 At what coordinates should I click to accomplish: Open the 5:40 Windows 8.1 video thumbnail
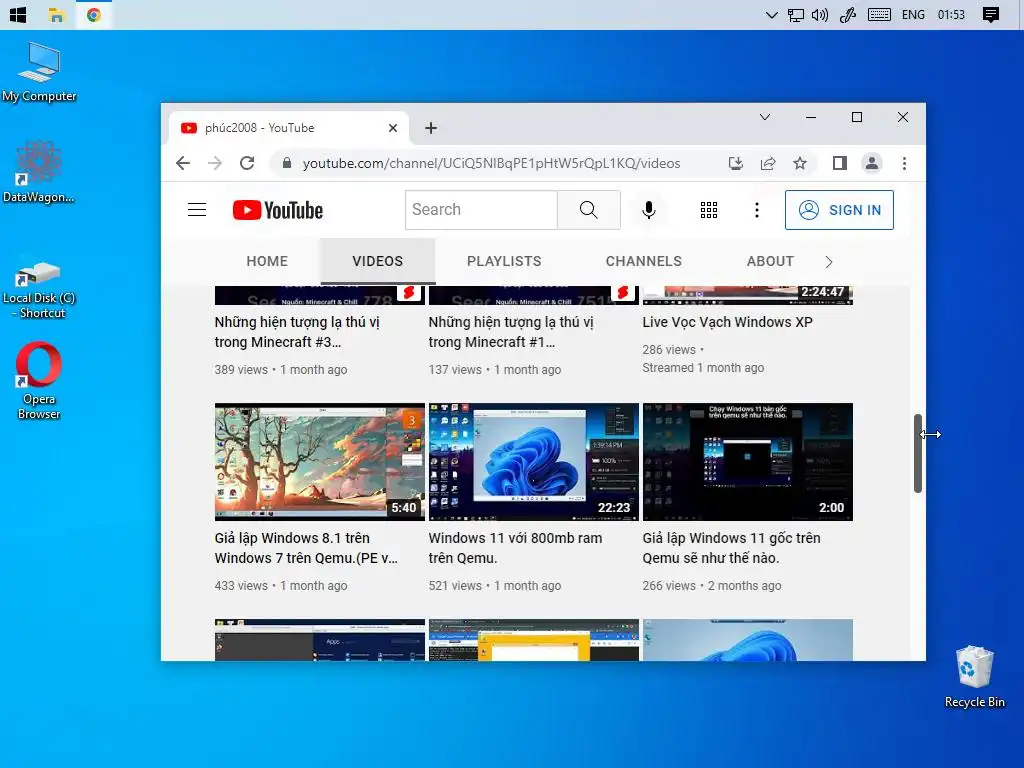click(x=320, y=462)
